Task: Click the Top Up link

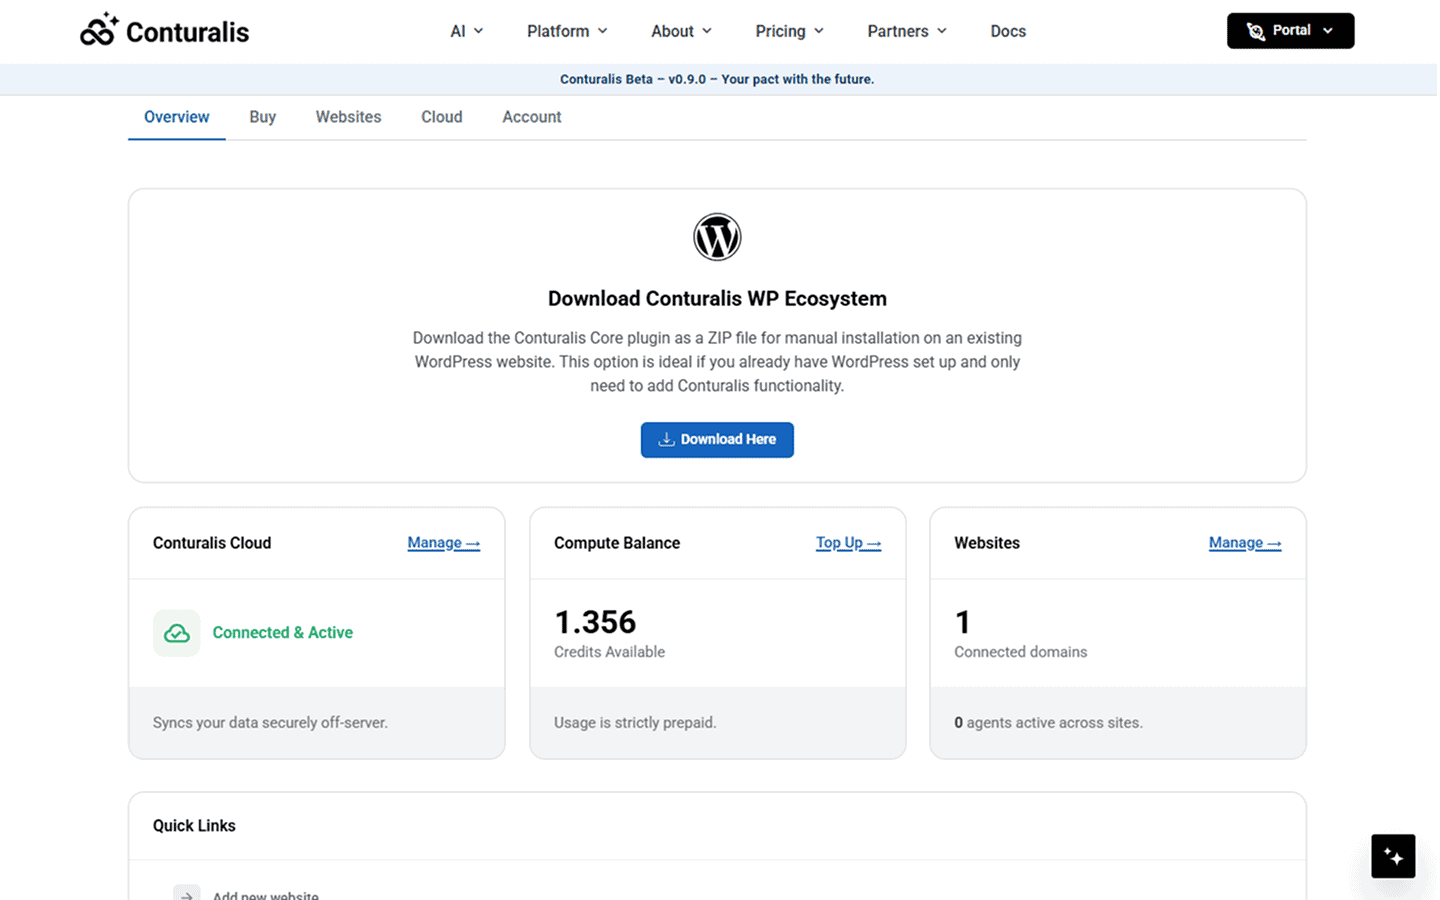Action: tap(848, 543)
